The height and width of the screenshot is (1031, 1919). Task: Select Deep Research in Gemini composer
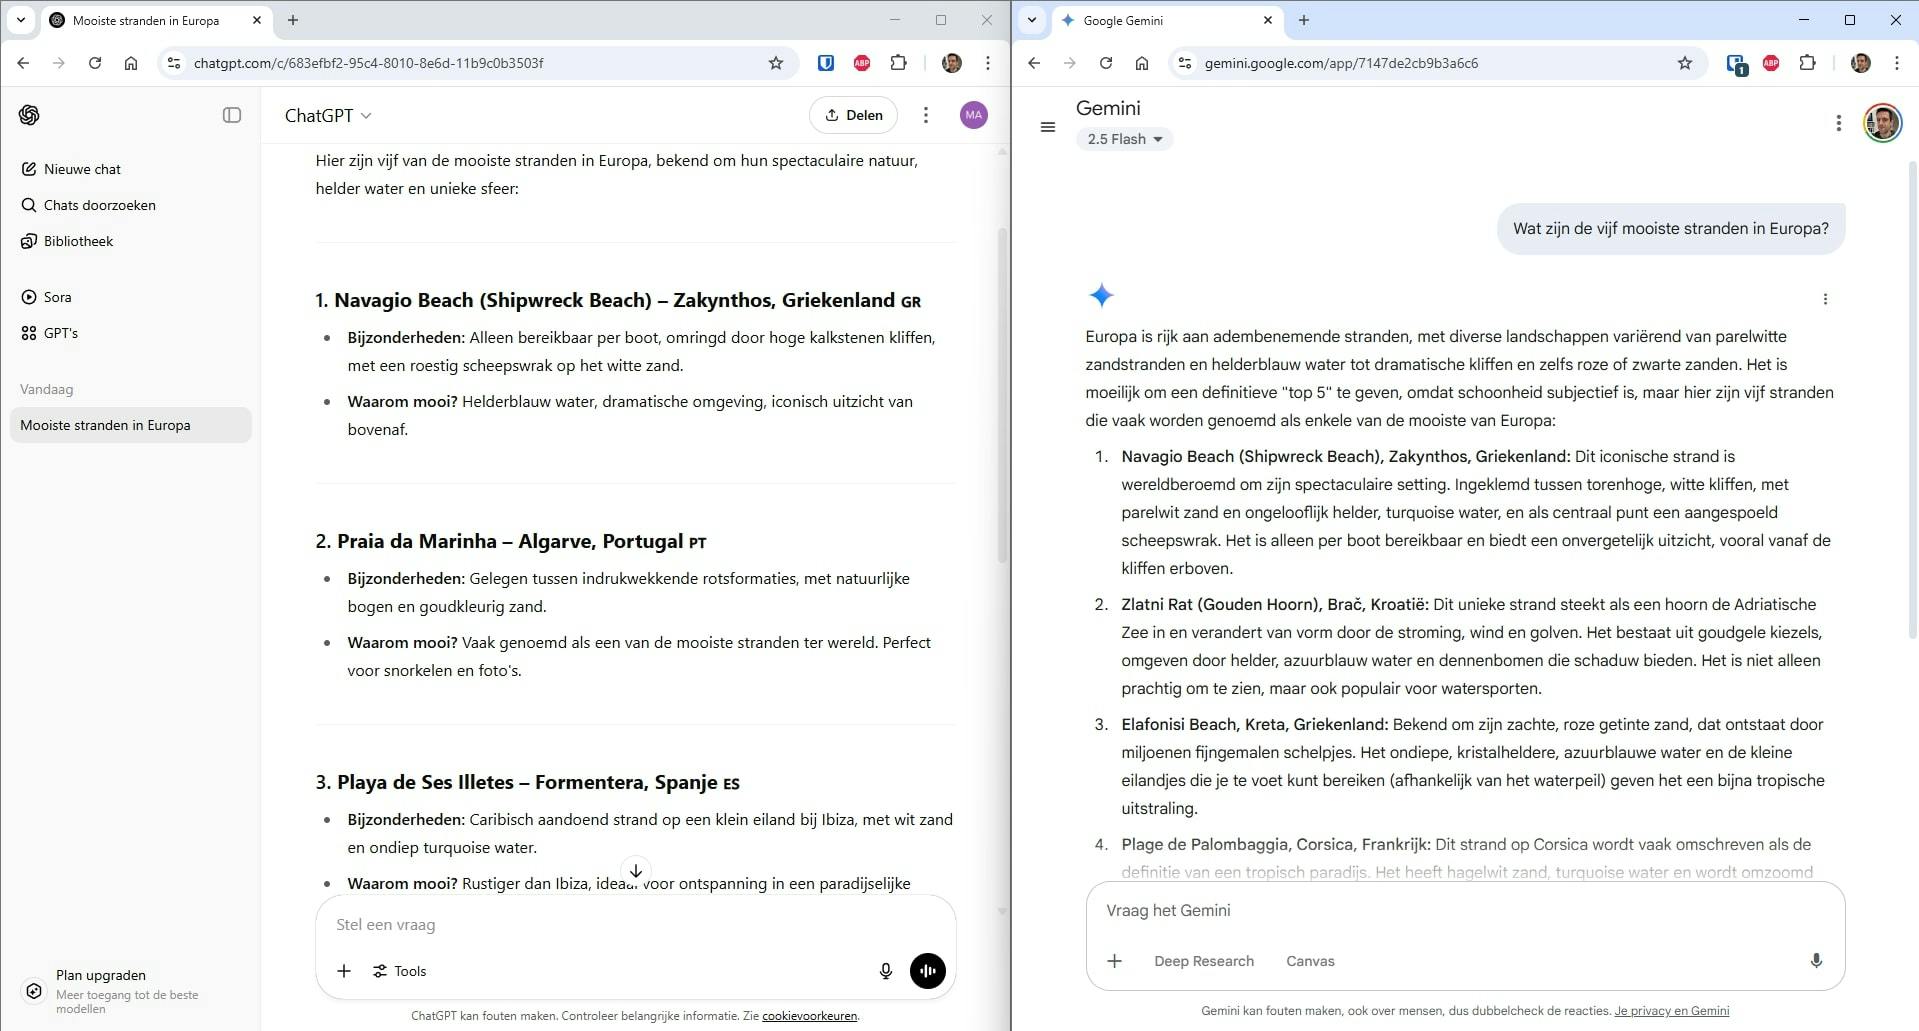1204,961
